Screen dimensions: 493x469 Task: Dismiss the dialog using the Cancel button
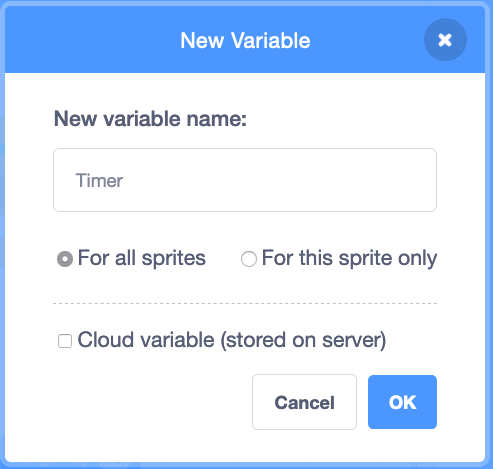point(304,402)
